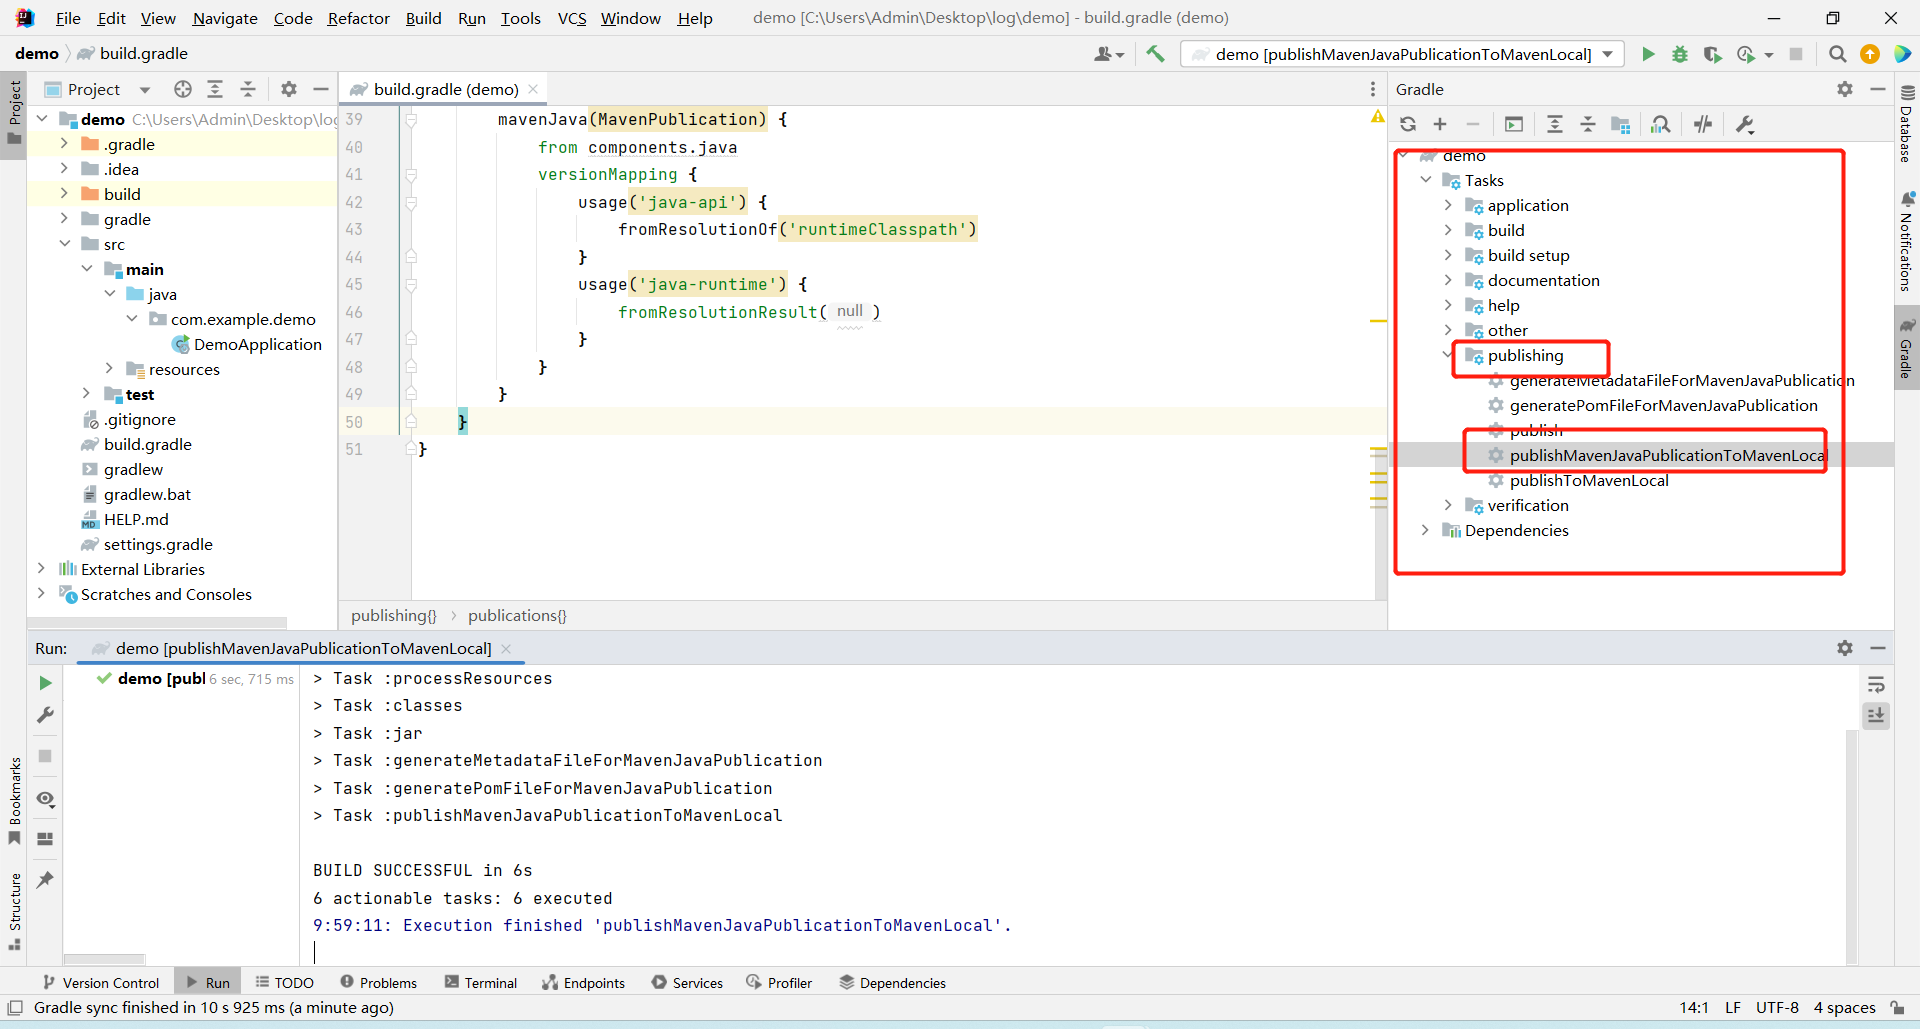The width and height of the screenshot is (1920, 1029).
Task: Rerun the Gradle task in Run panel
Action: [x=45, y=683]
